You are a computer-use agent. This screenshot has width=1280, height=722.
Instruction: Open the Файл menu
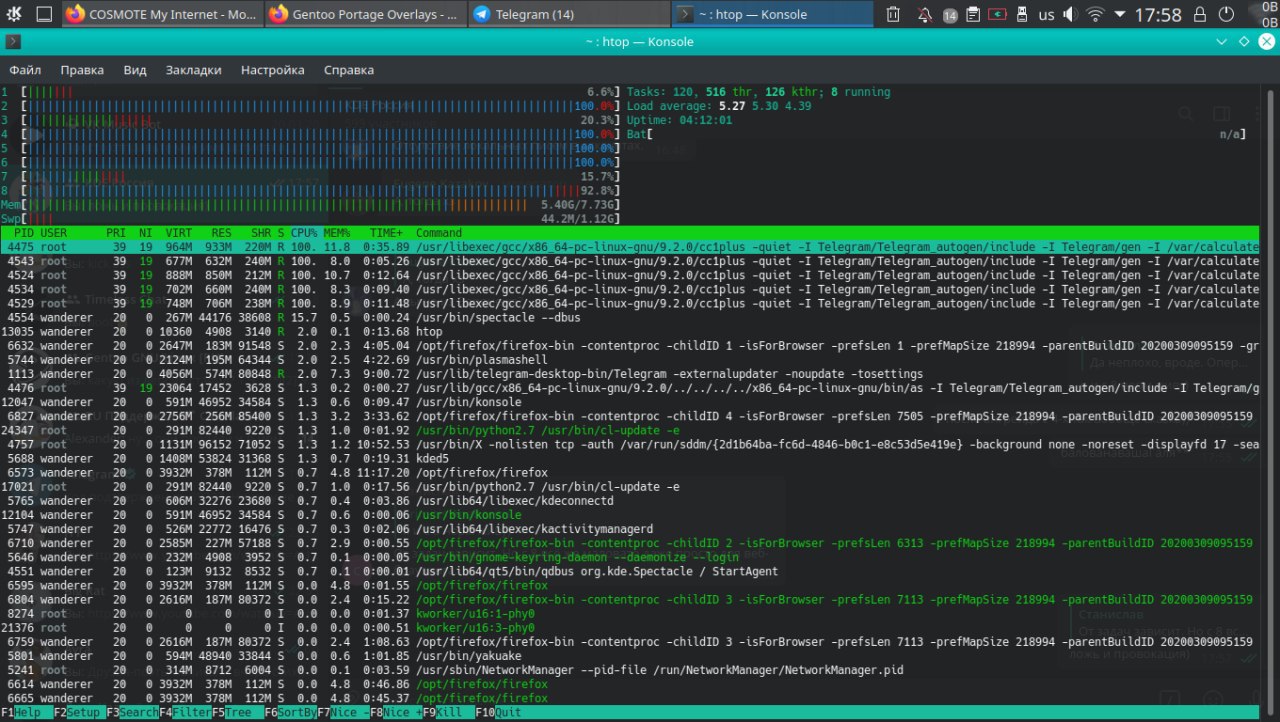(x=25, y=70)
